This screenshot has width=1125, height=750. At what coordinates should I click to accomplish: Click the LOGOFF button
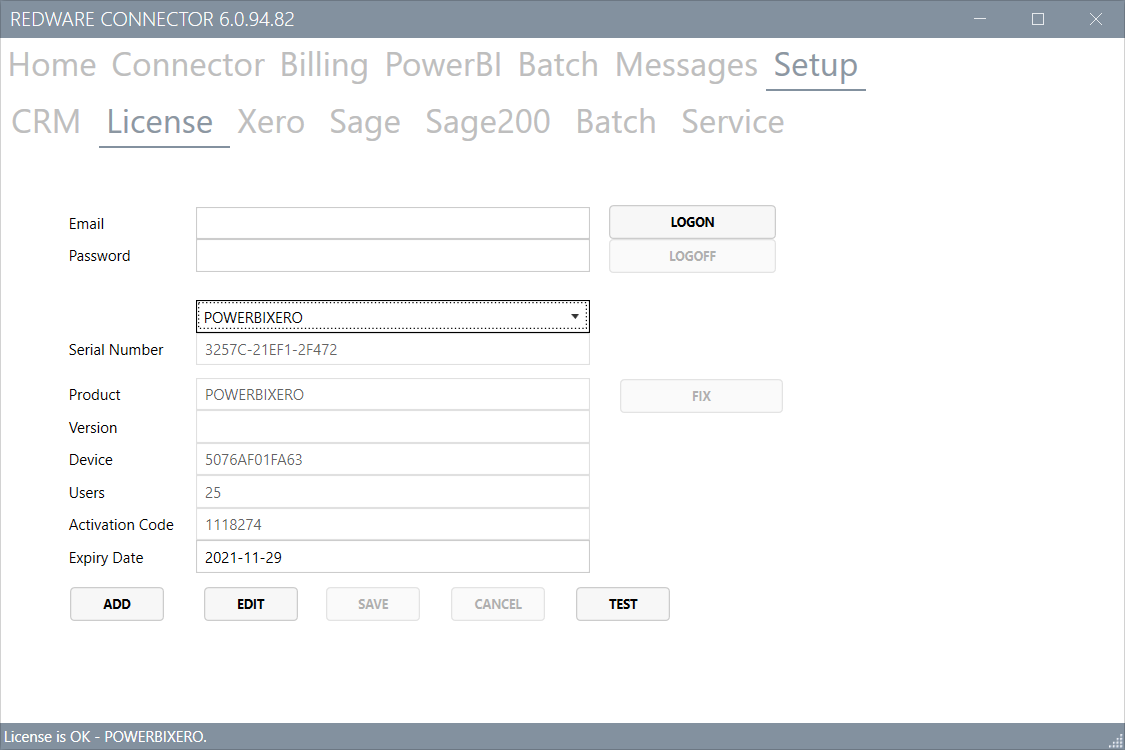(692, 256)
